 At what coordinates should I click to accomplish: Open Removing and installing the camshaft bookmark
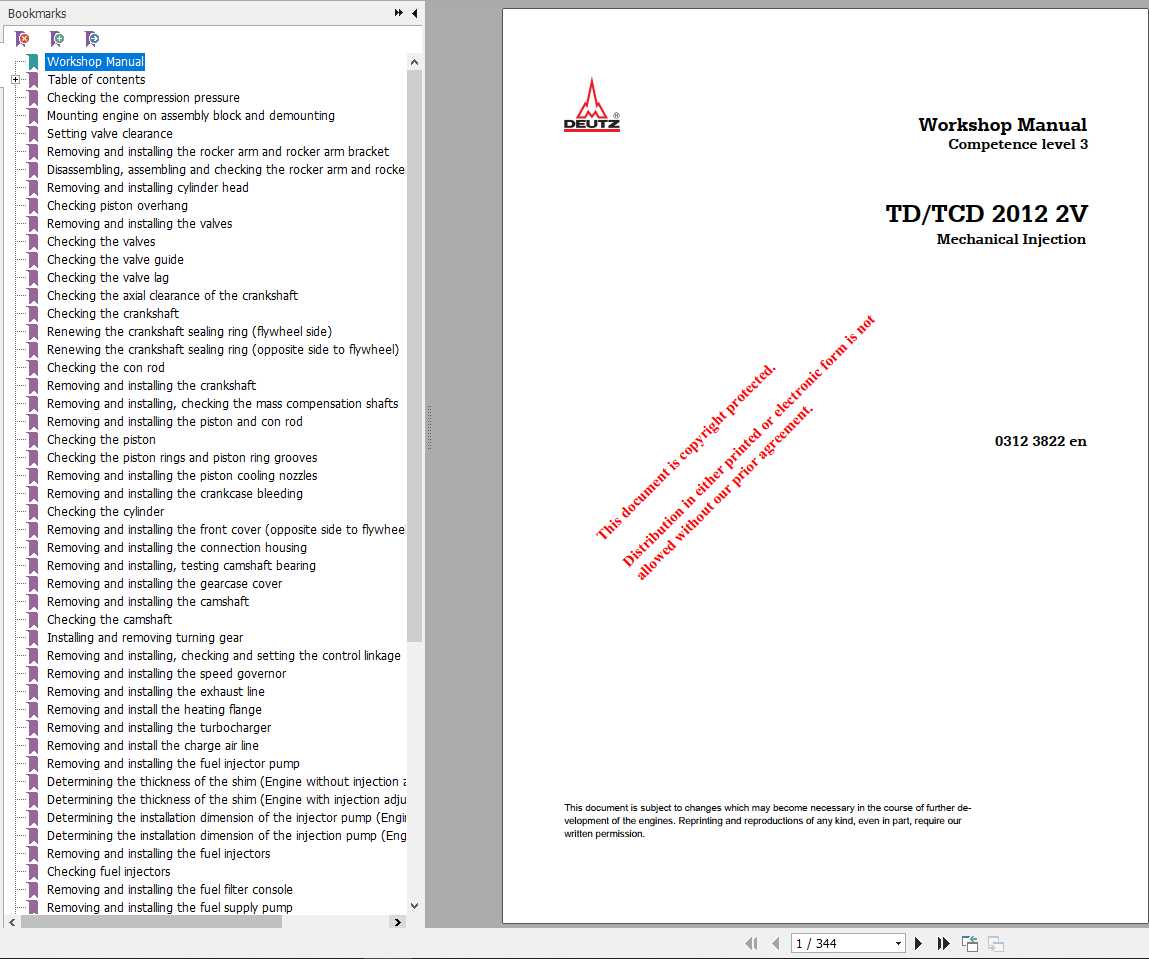click(148, 601)
